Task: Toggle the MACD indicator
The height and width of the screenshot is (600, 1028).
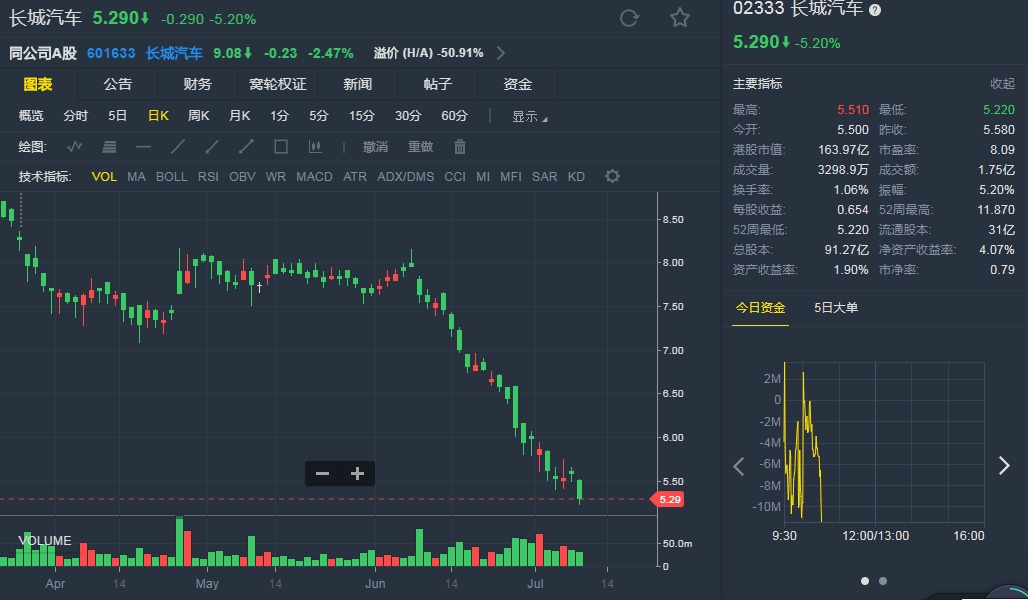Action: (x=314, y=177)
